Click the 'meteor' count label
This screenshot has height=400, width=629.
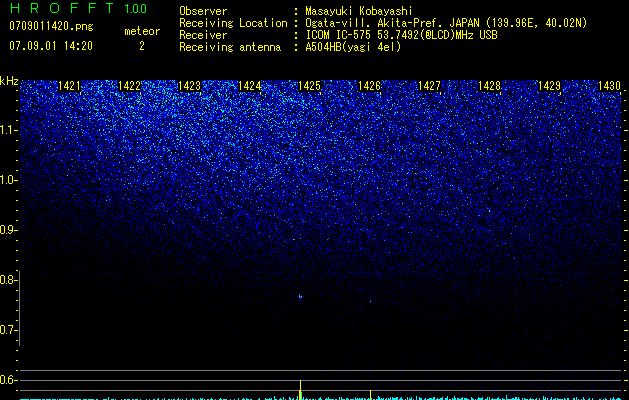pyautogui.click(x=142, y=31)
